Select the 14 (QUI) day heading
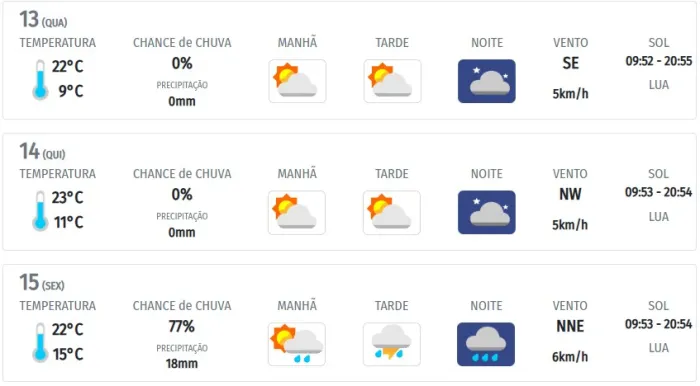The height and width of the screenshot is (386, 700). (x=42, y=151)
